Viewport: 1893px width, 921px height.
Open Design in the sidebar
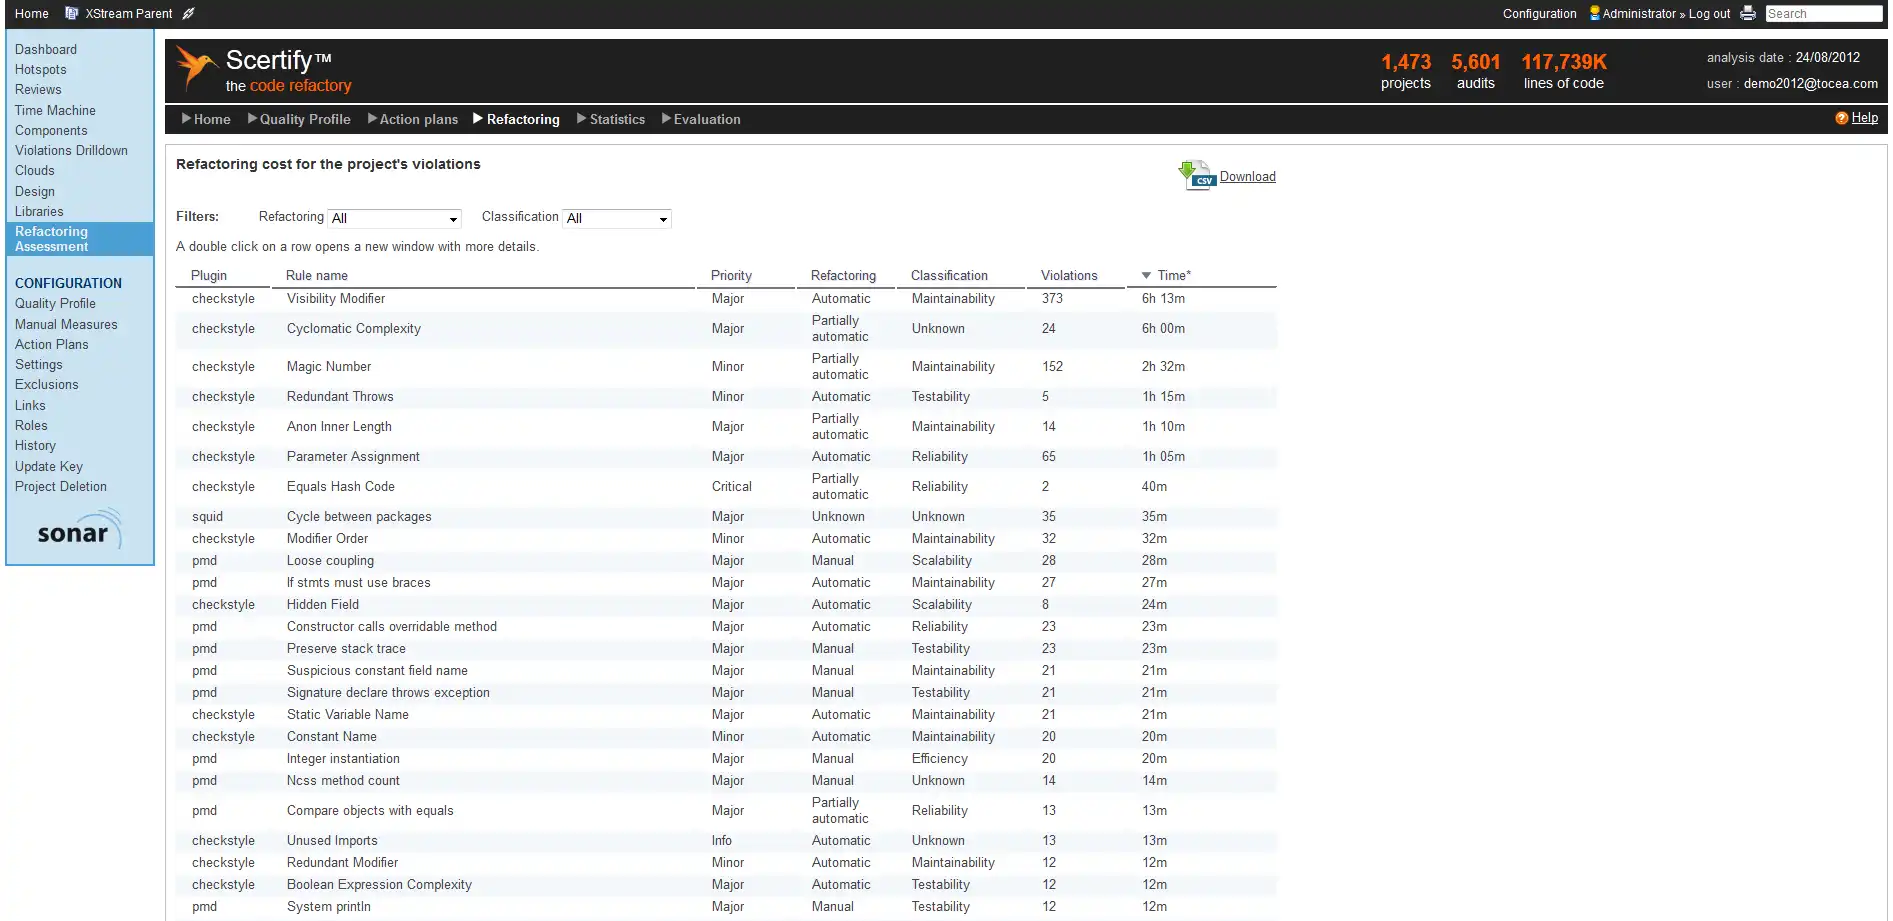pyautogui.click(x=35, y=191)
